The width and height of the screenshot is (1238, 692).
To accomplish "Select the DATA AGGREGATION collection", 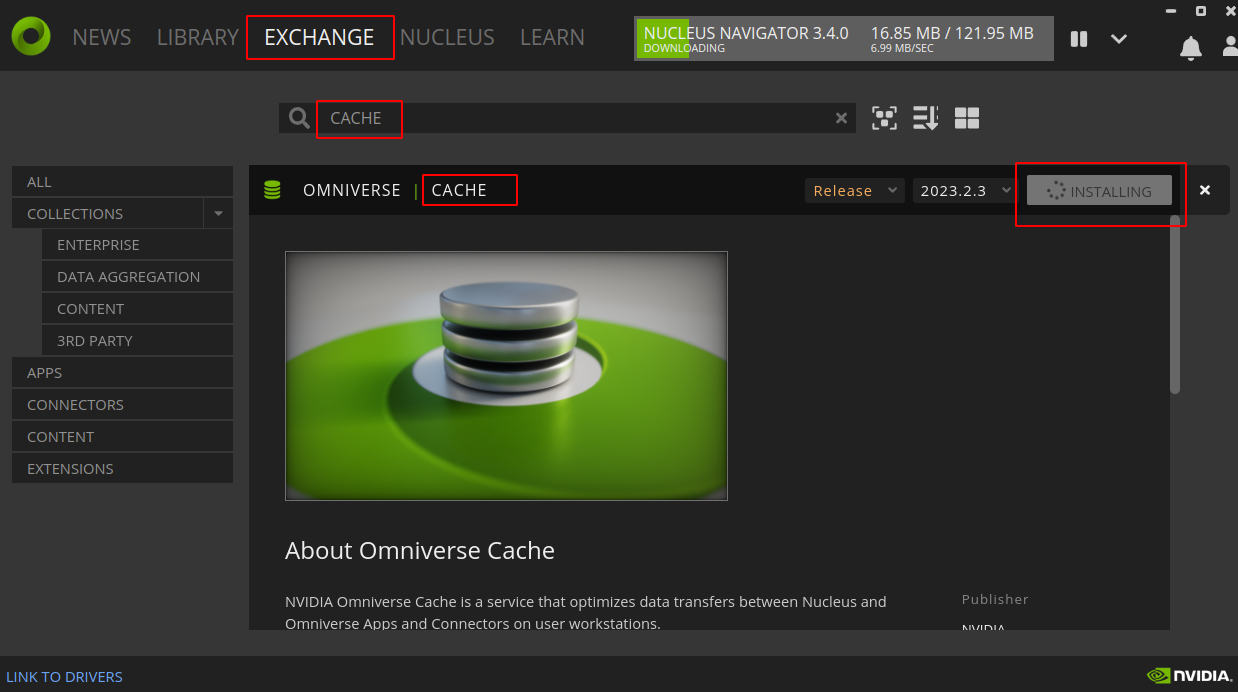I will 137,277.
